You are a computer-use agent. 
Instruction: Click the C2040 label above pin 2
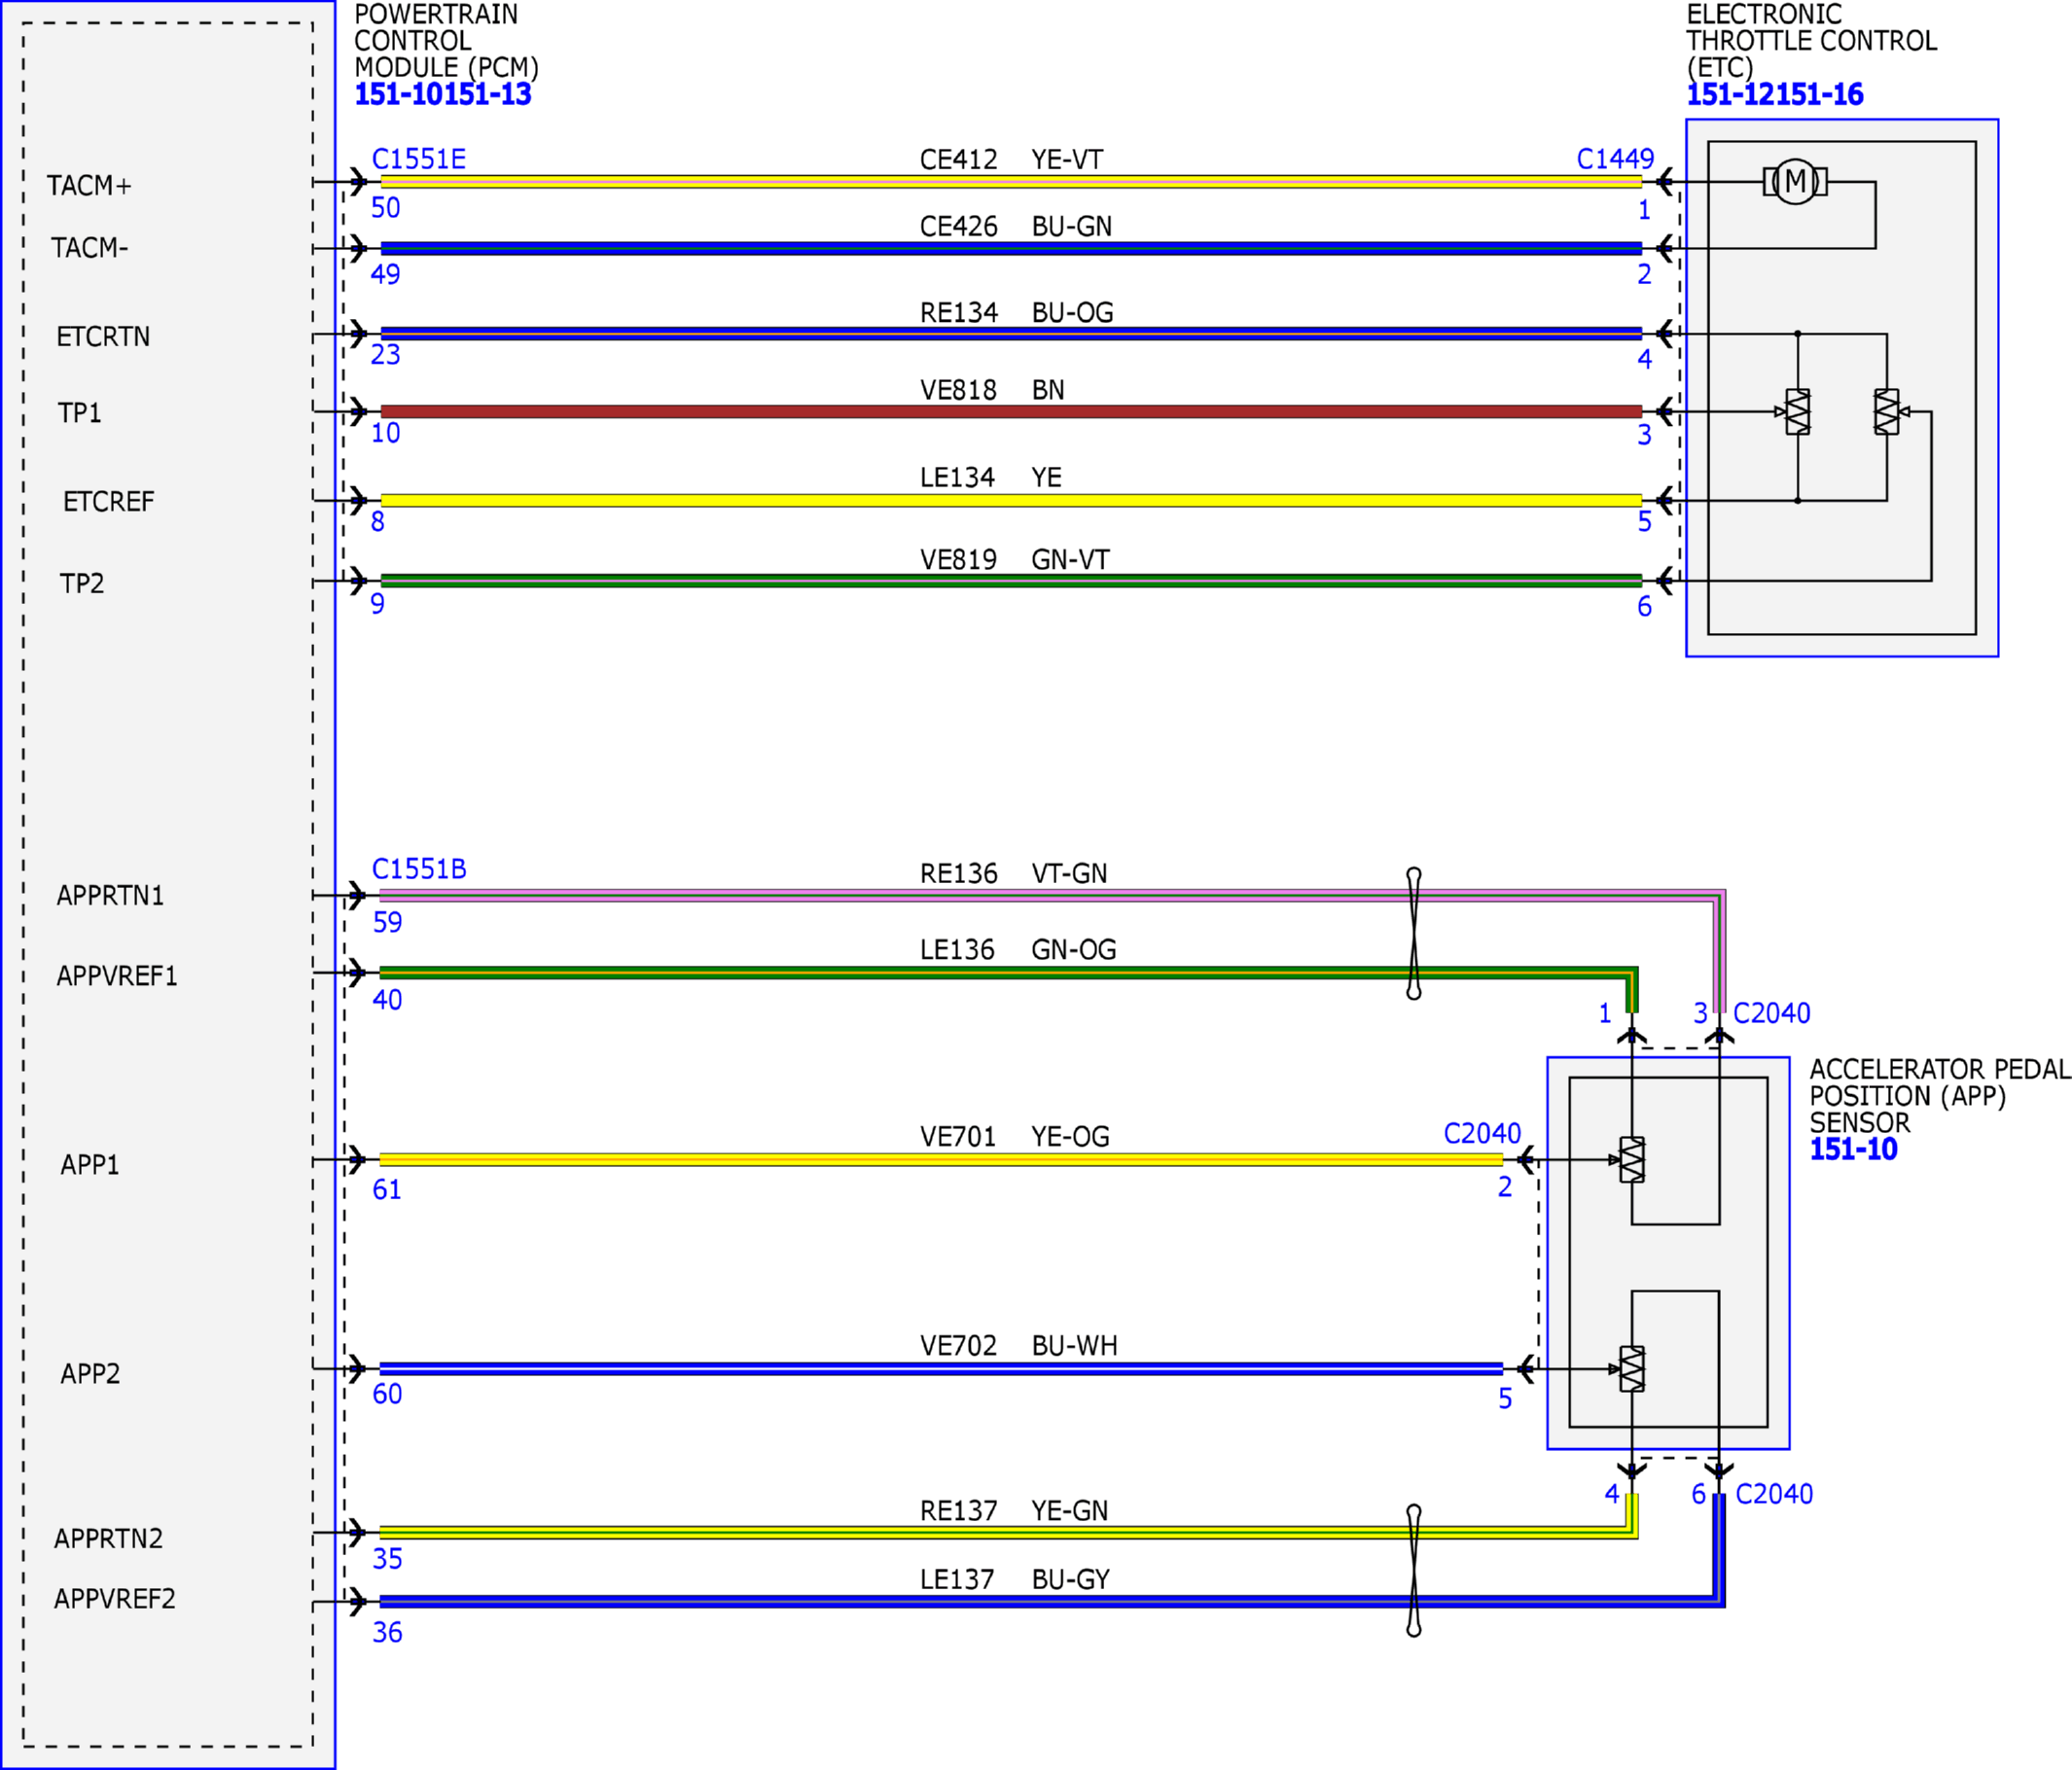(x=1482, y=1133)
